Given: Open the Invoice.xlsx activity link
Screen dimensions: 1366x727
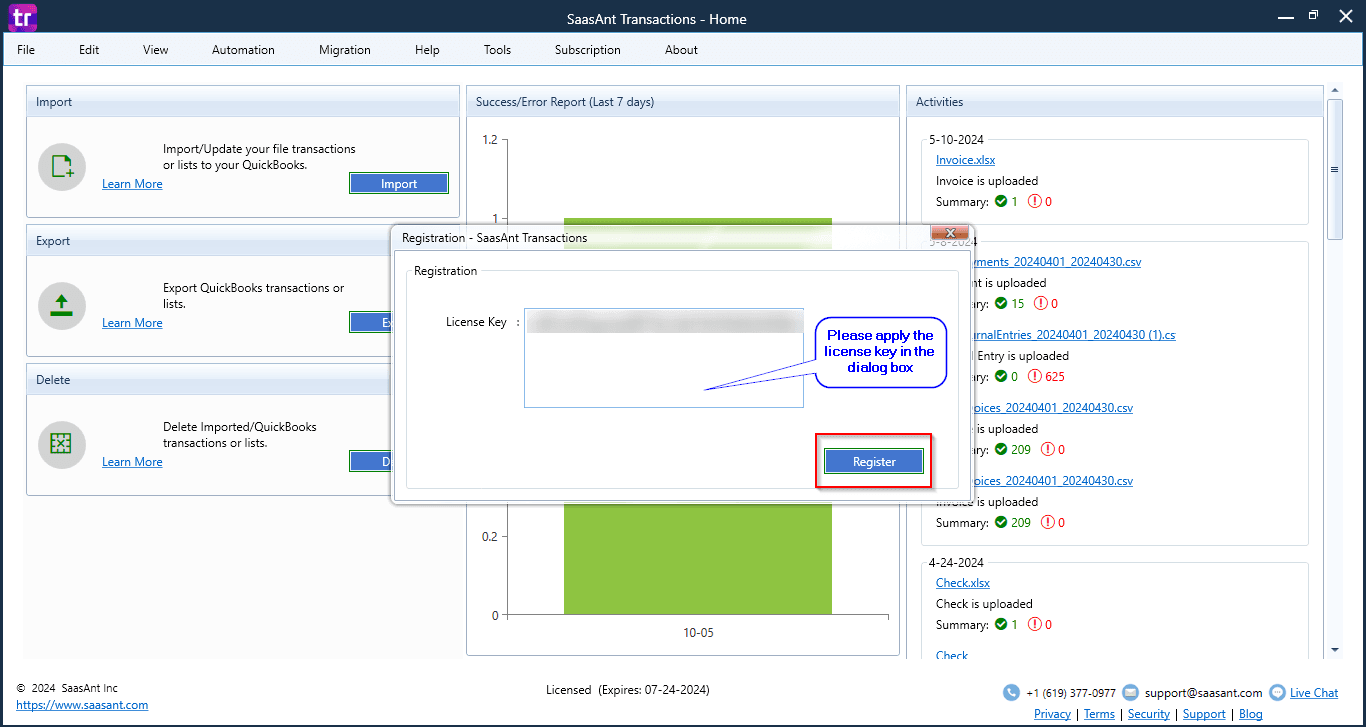Looking at the screenshot, I should coord(965,160).
